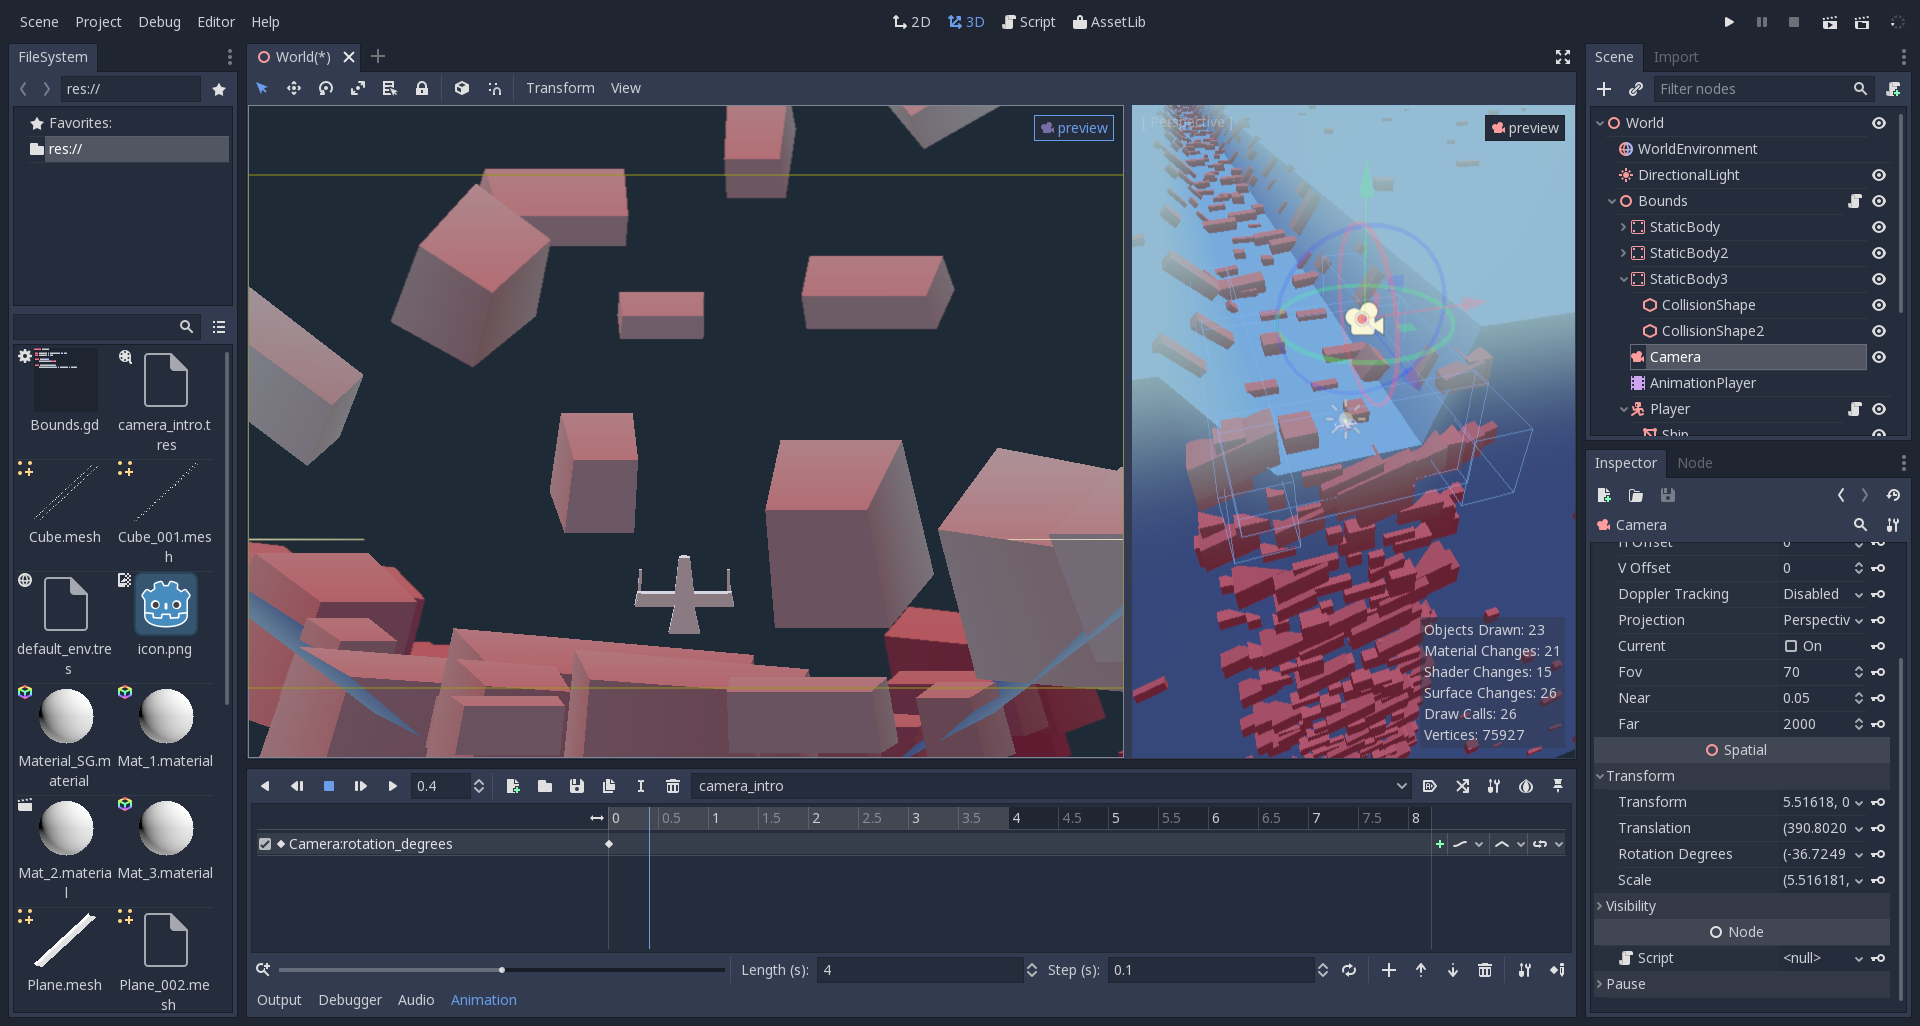Select the Scale mode tool
The height and width of the screenshot is (1026, 1920).
[x=358, y=88]
